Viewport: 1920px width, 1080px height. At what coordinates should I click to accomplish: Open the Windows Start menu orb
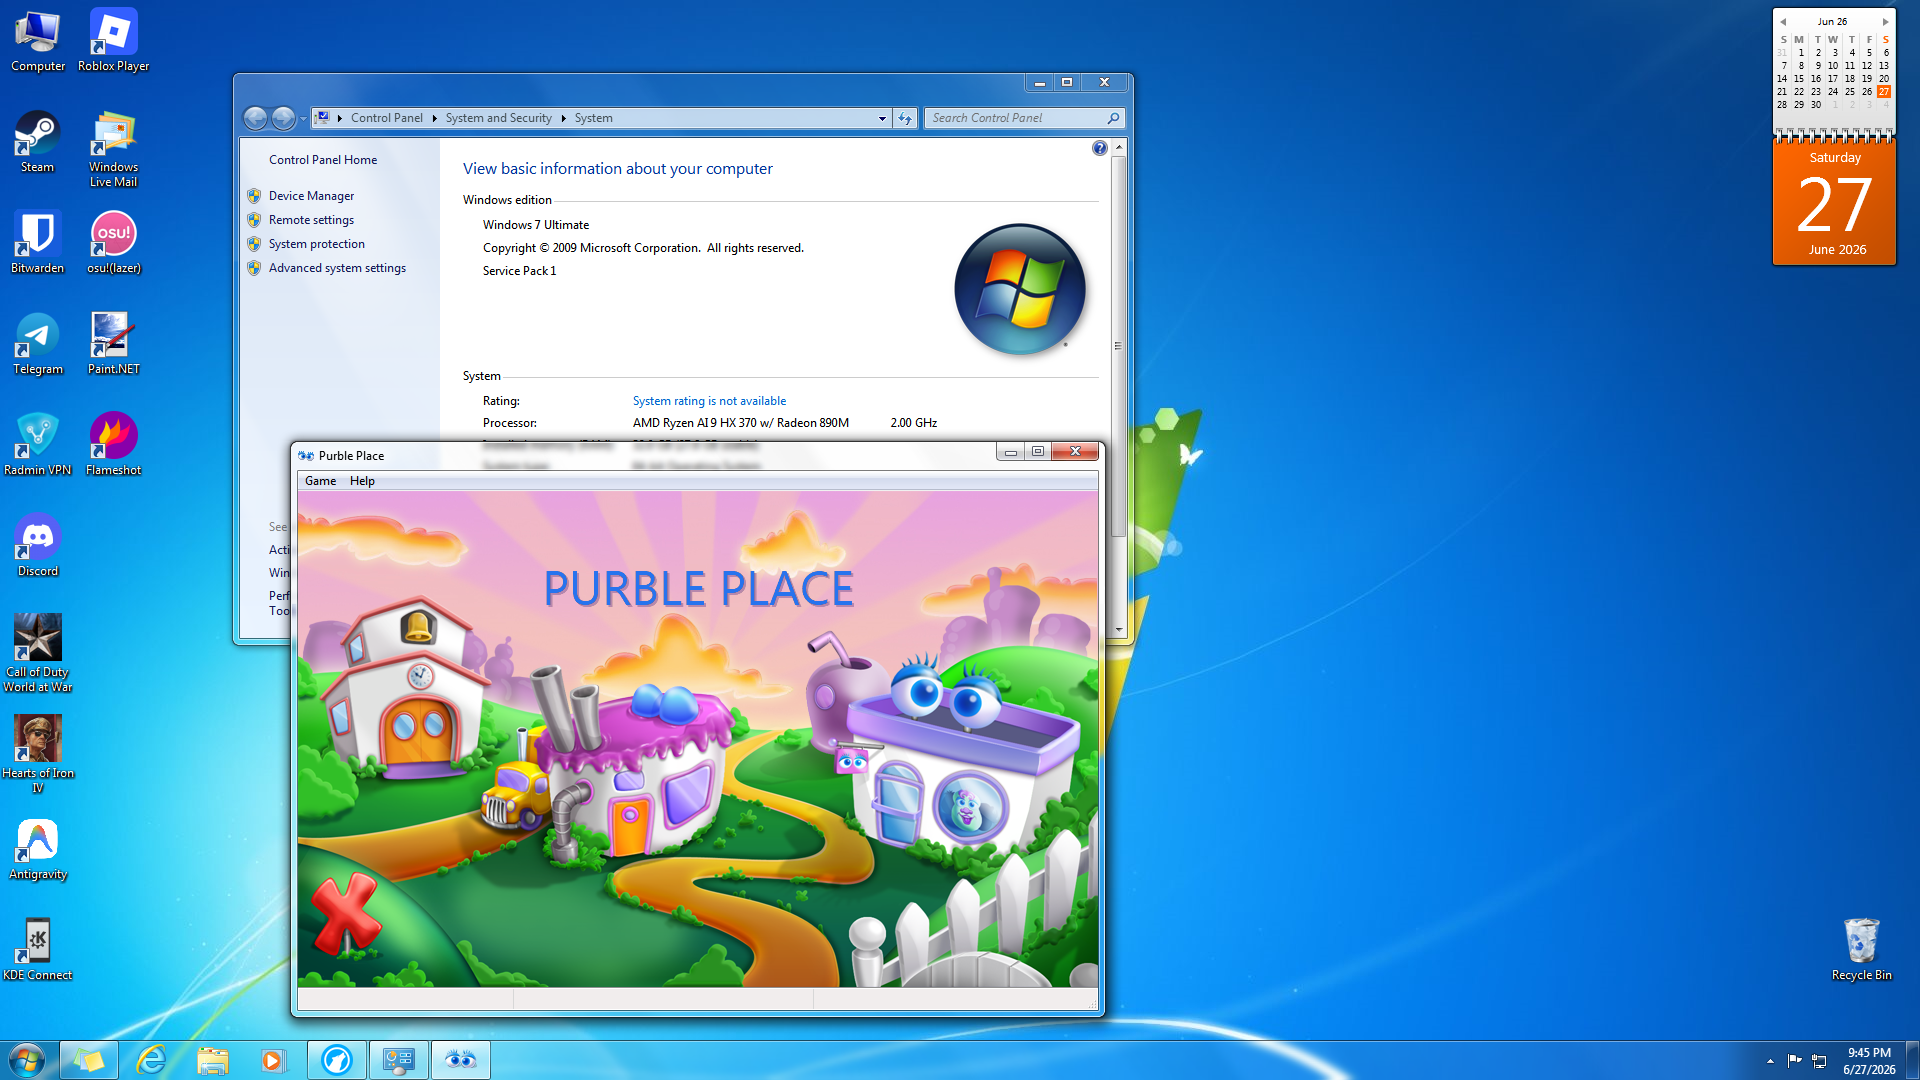click(27, 1060)
